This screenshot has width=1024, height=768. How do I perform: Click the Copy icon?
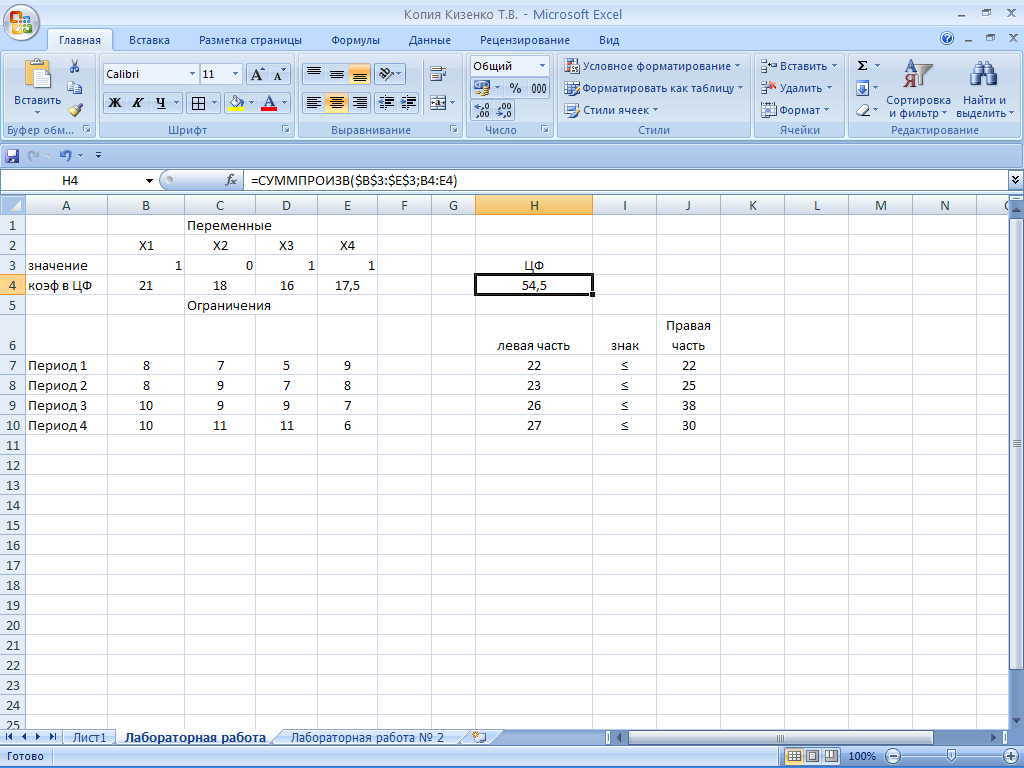74,88
